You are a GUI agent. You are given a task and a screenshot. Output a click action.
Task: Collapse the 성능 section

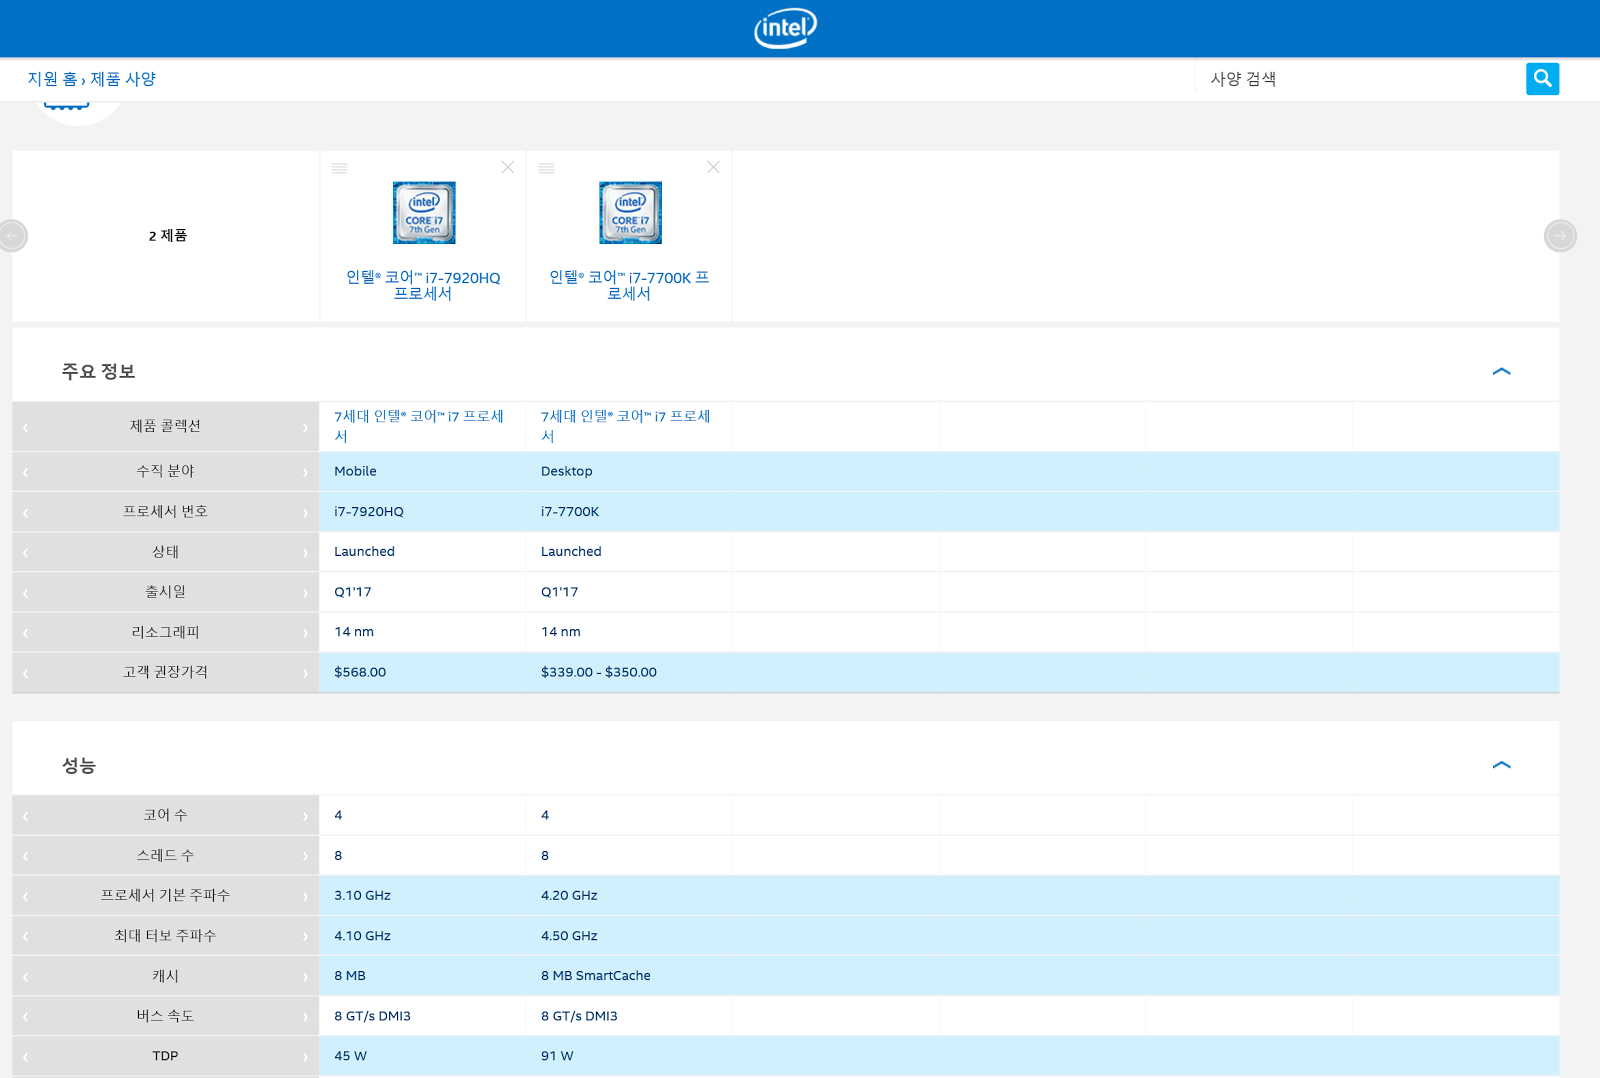click(x=1501, y=765)
